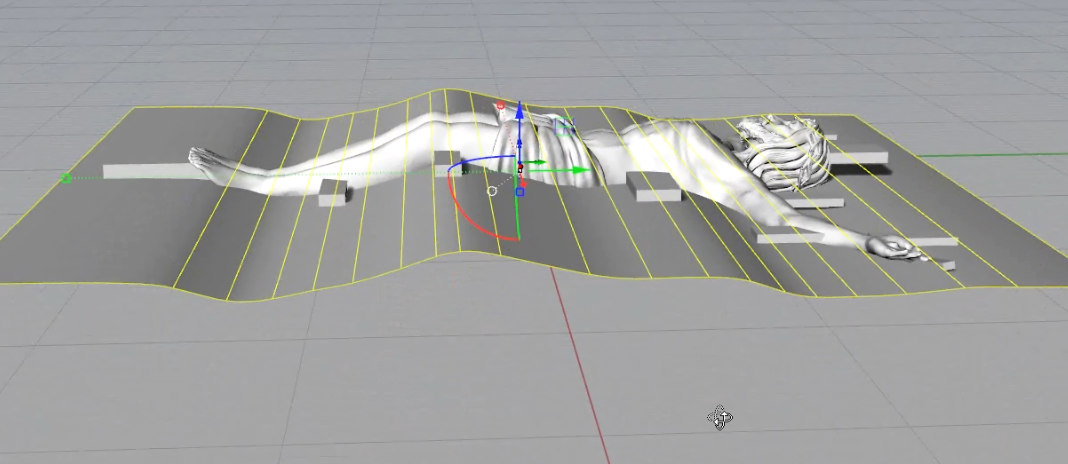
Task: Select the statue's feet
Action: [207, 162]
